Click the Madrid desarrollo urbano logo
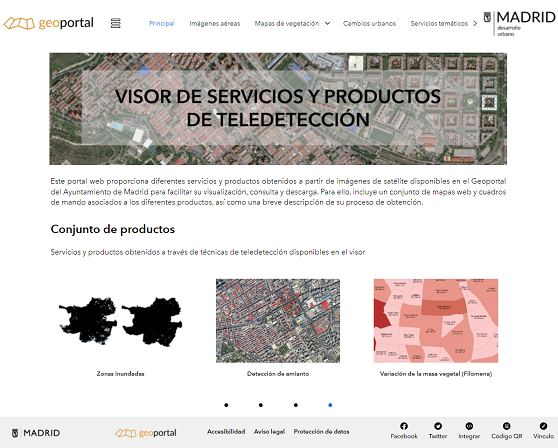558x448 pixels. [x=519, y=23]
